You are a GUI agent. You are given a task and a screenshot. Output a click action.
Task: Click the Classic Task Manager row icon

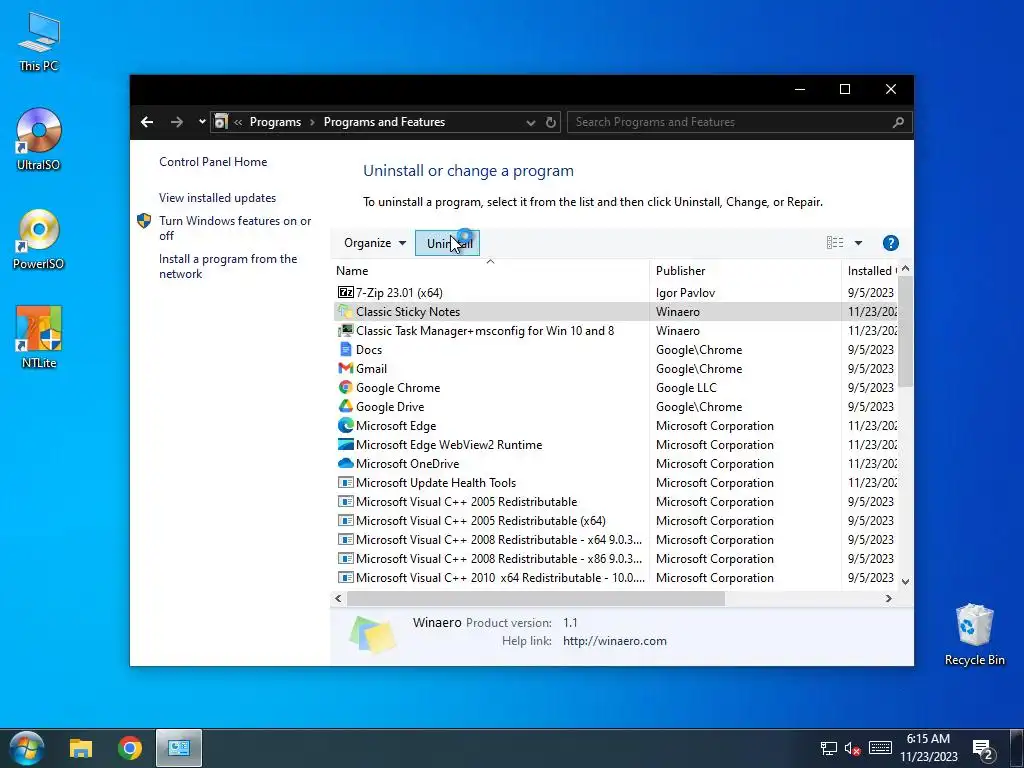[345, 330]
